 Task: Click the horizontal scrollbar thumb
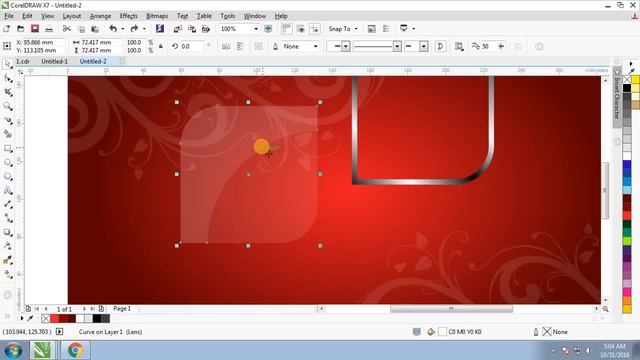pos(451,309)
